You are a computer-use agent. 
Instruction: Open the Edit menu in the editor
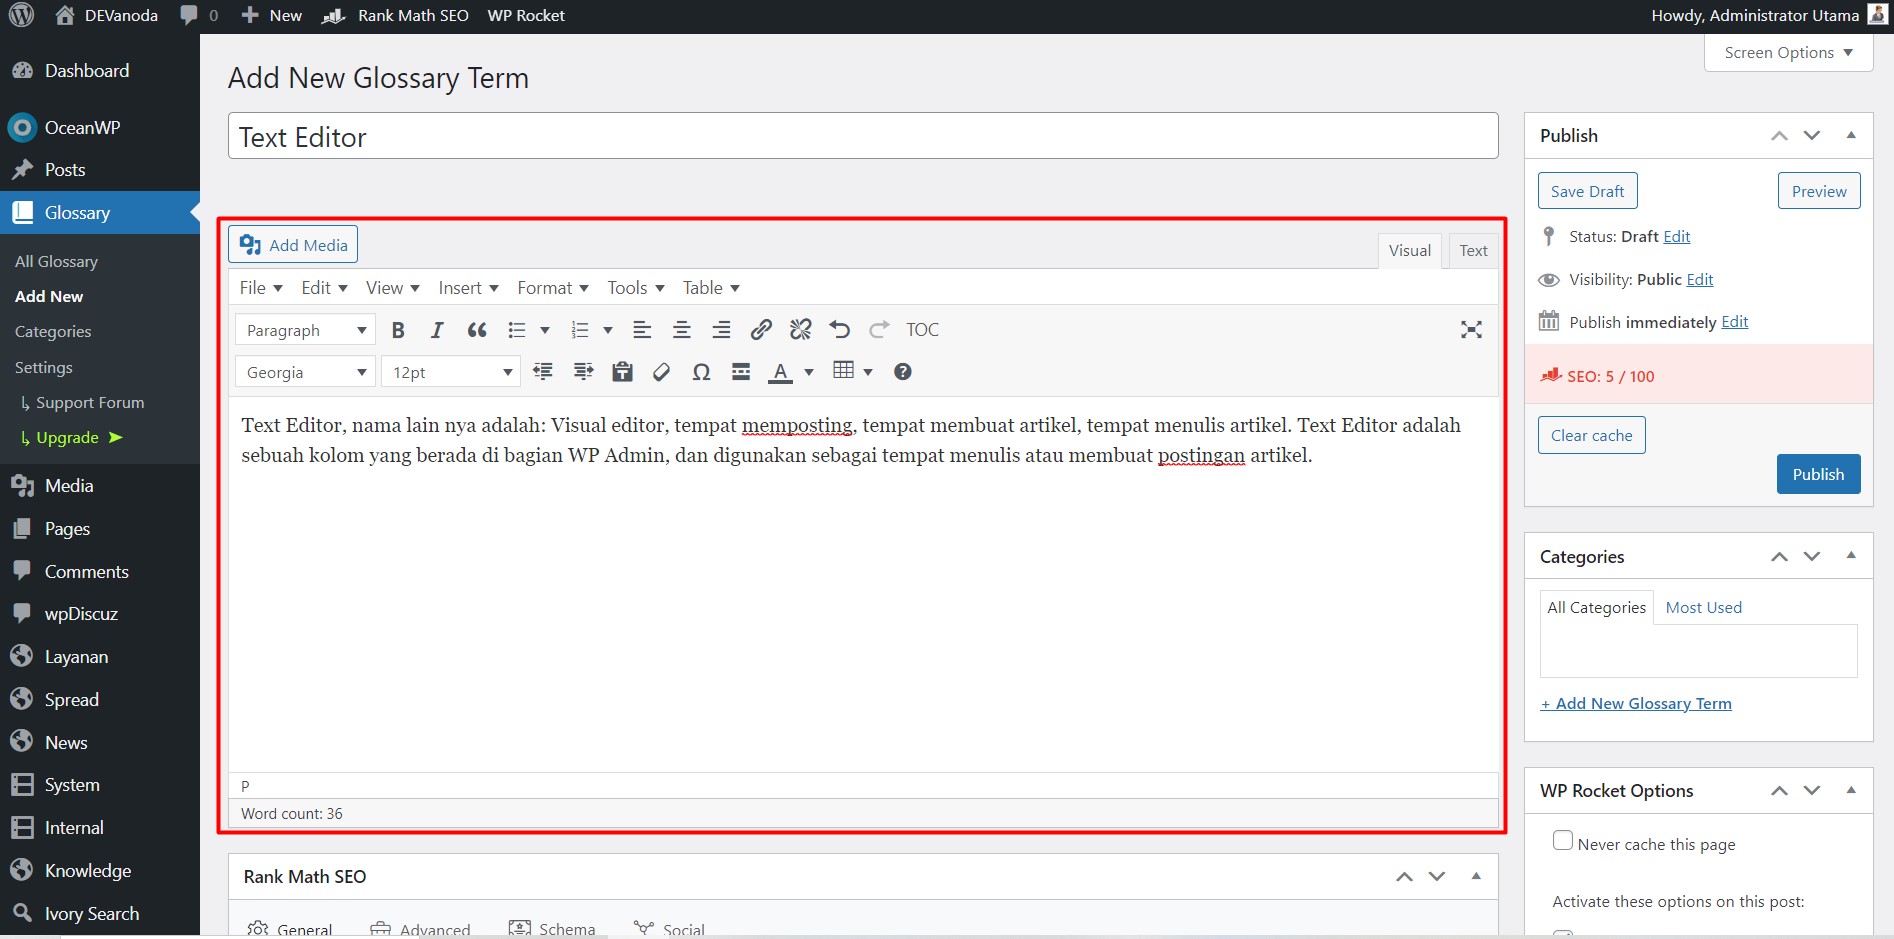point(324,288)
